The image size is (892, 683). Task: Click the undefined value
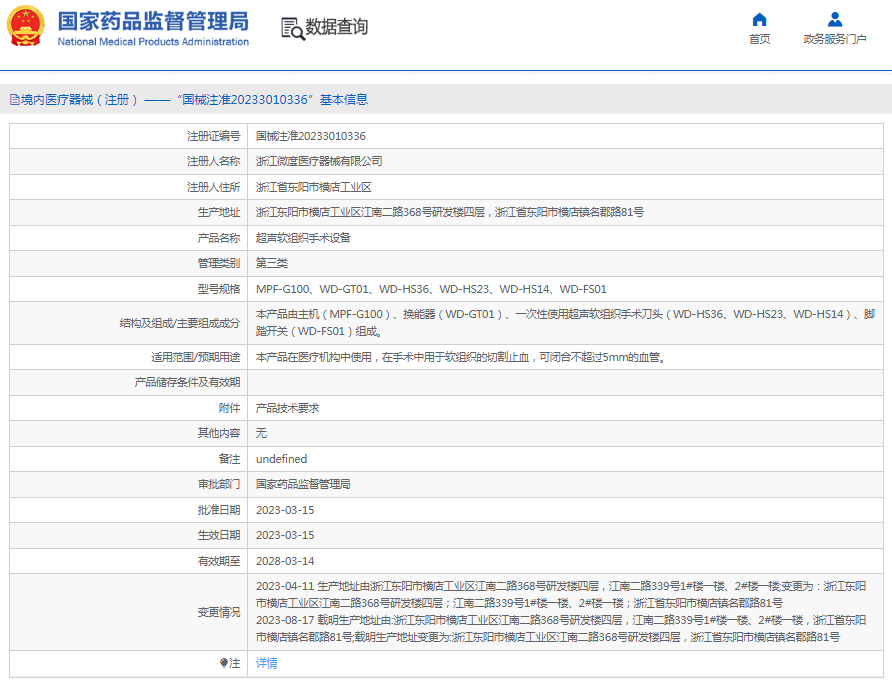[x=281, y=459]
